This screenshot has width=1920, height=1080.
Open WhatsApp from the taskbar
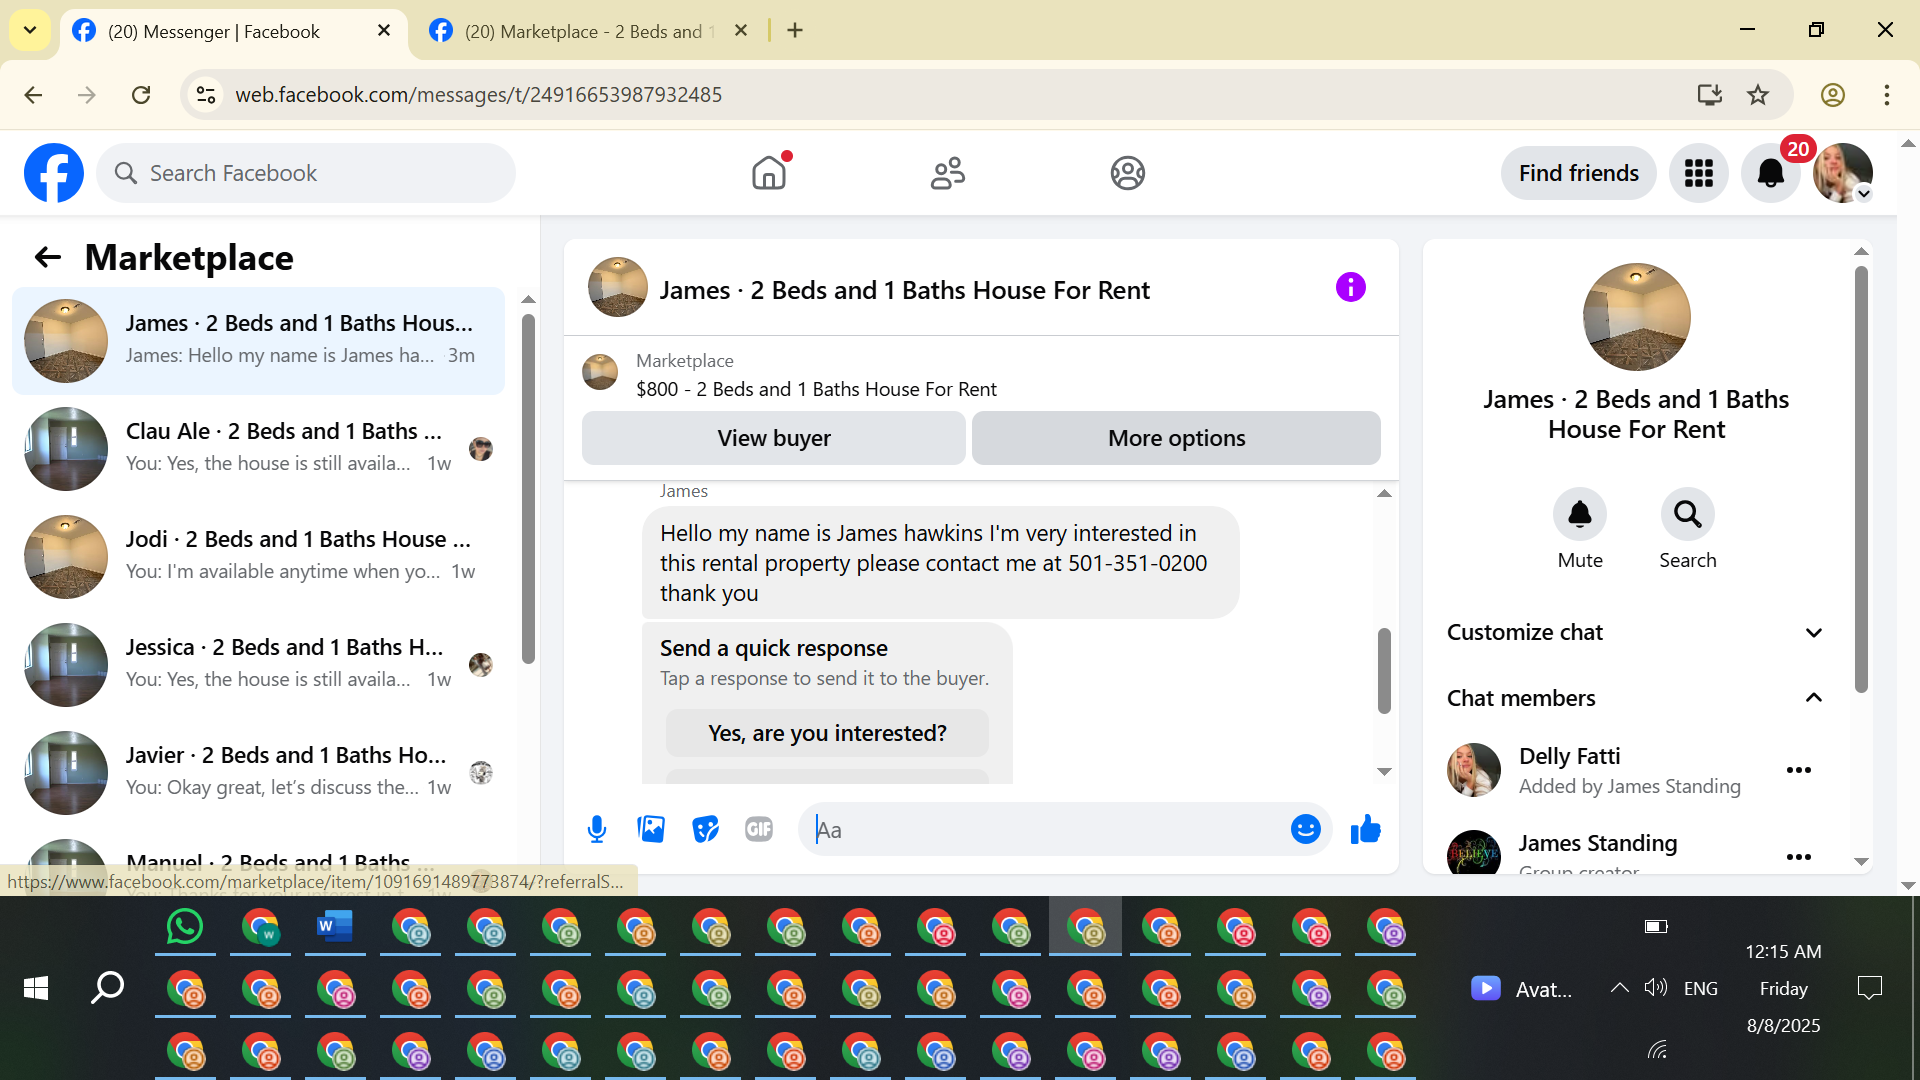pos(185,927)
